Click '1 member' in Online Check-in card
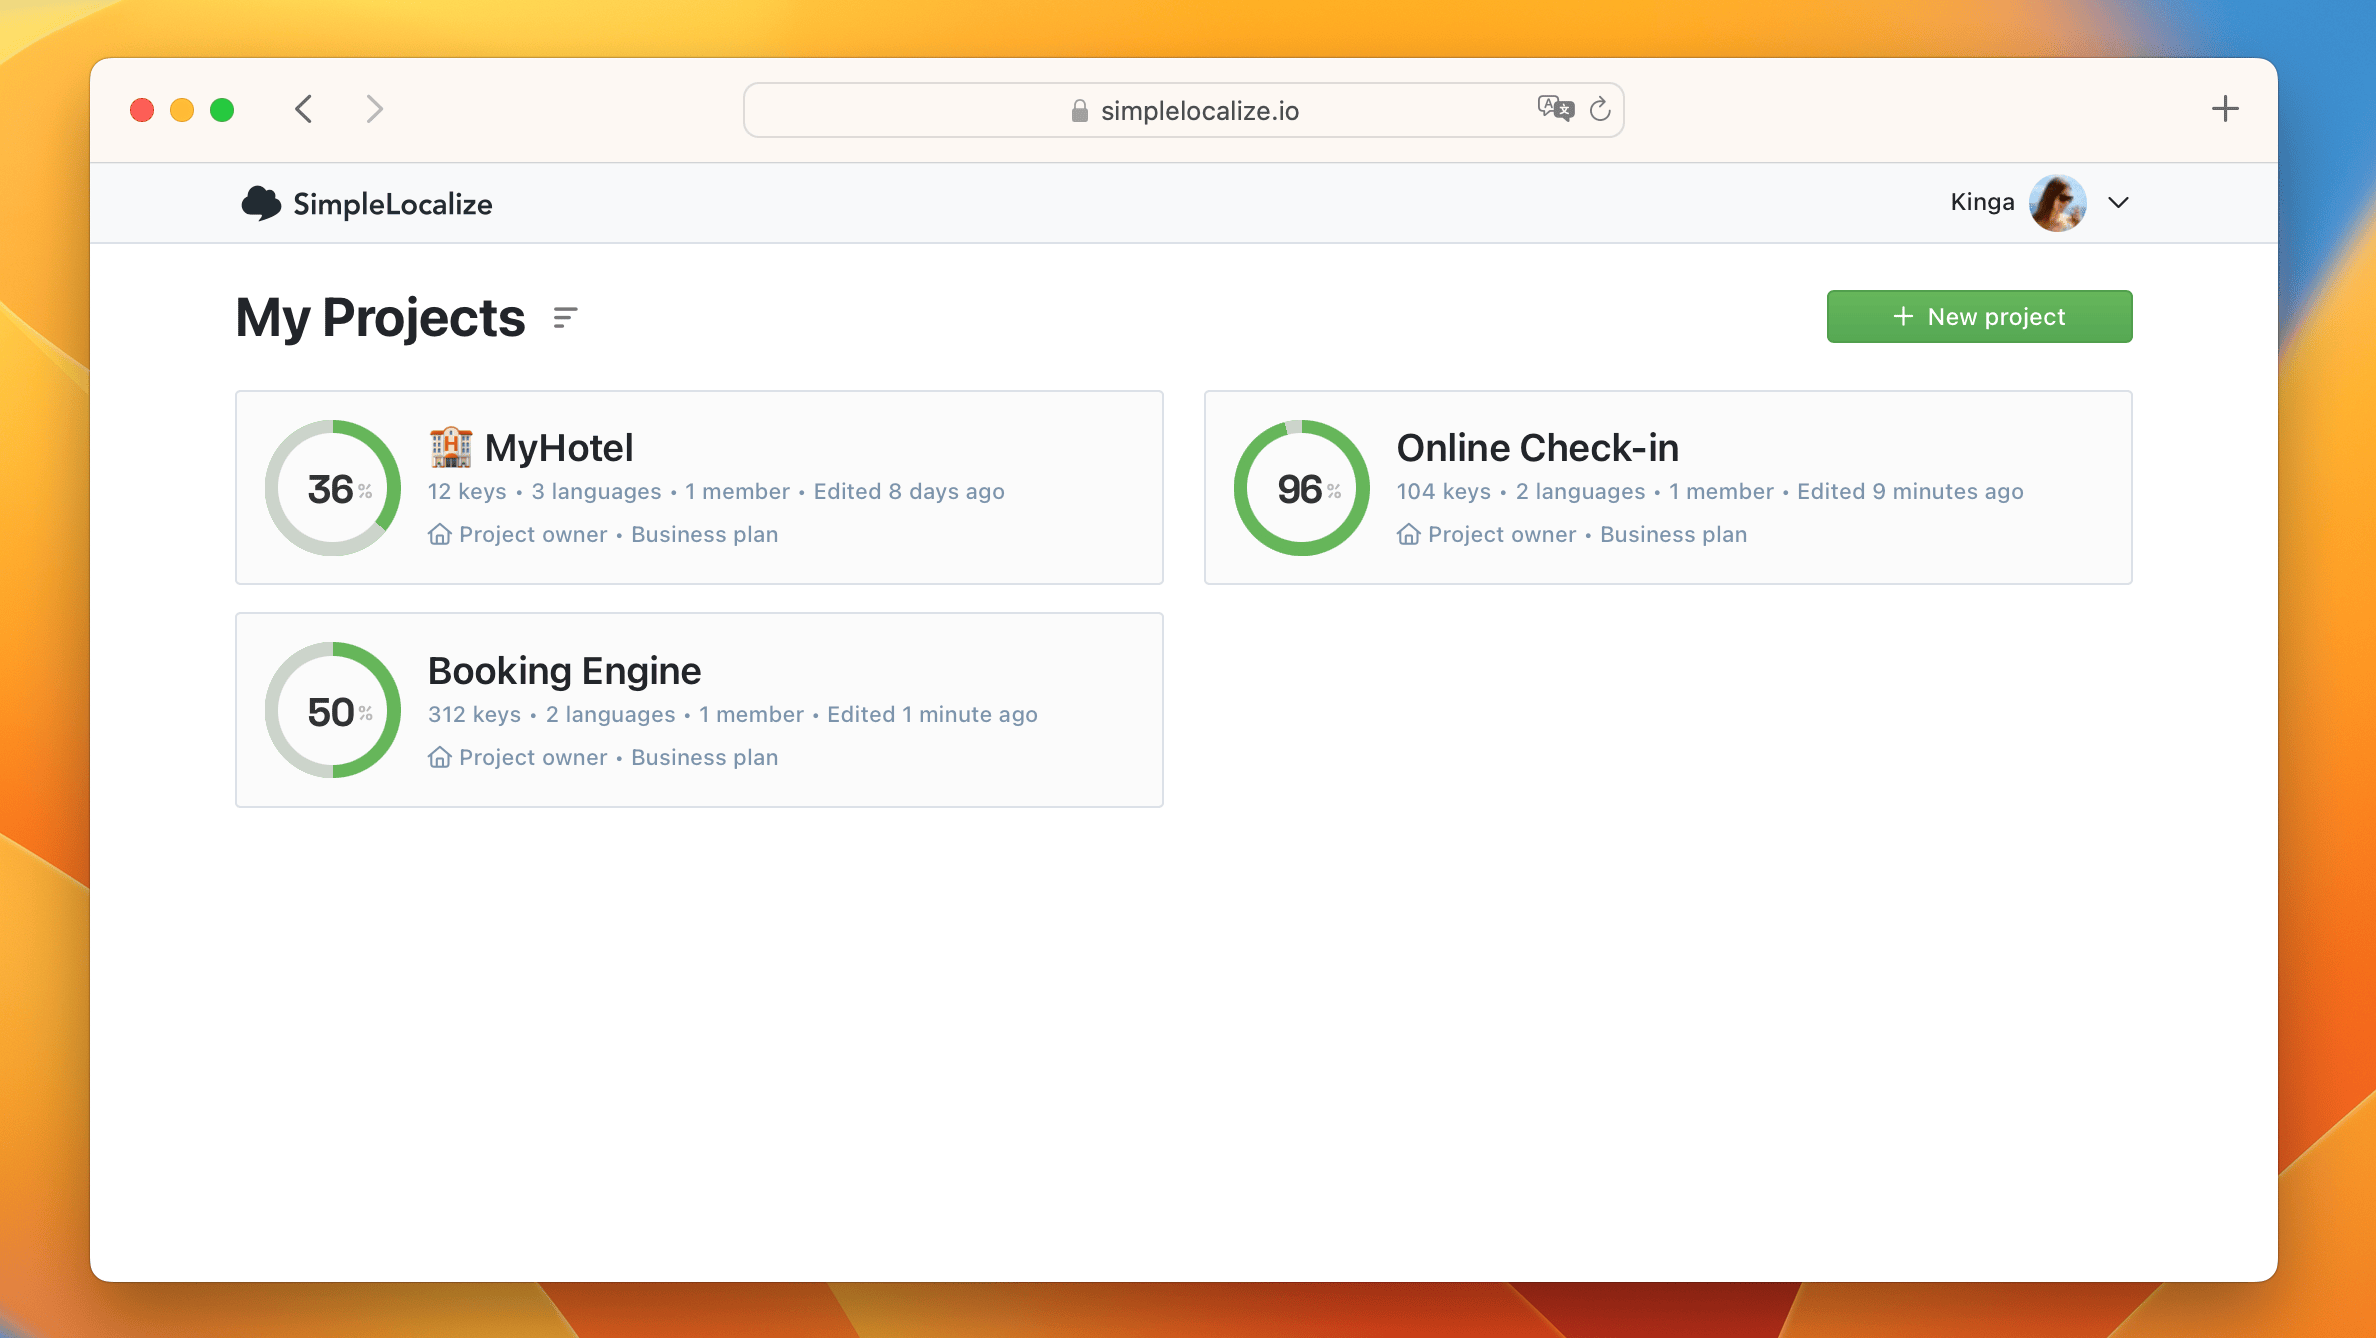Screen dimensions: 2376x1338 tap(1721, 491)
